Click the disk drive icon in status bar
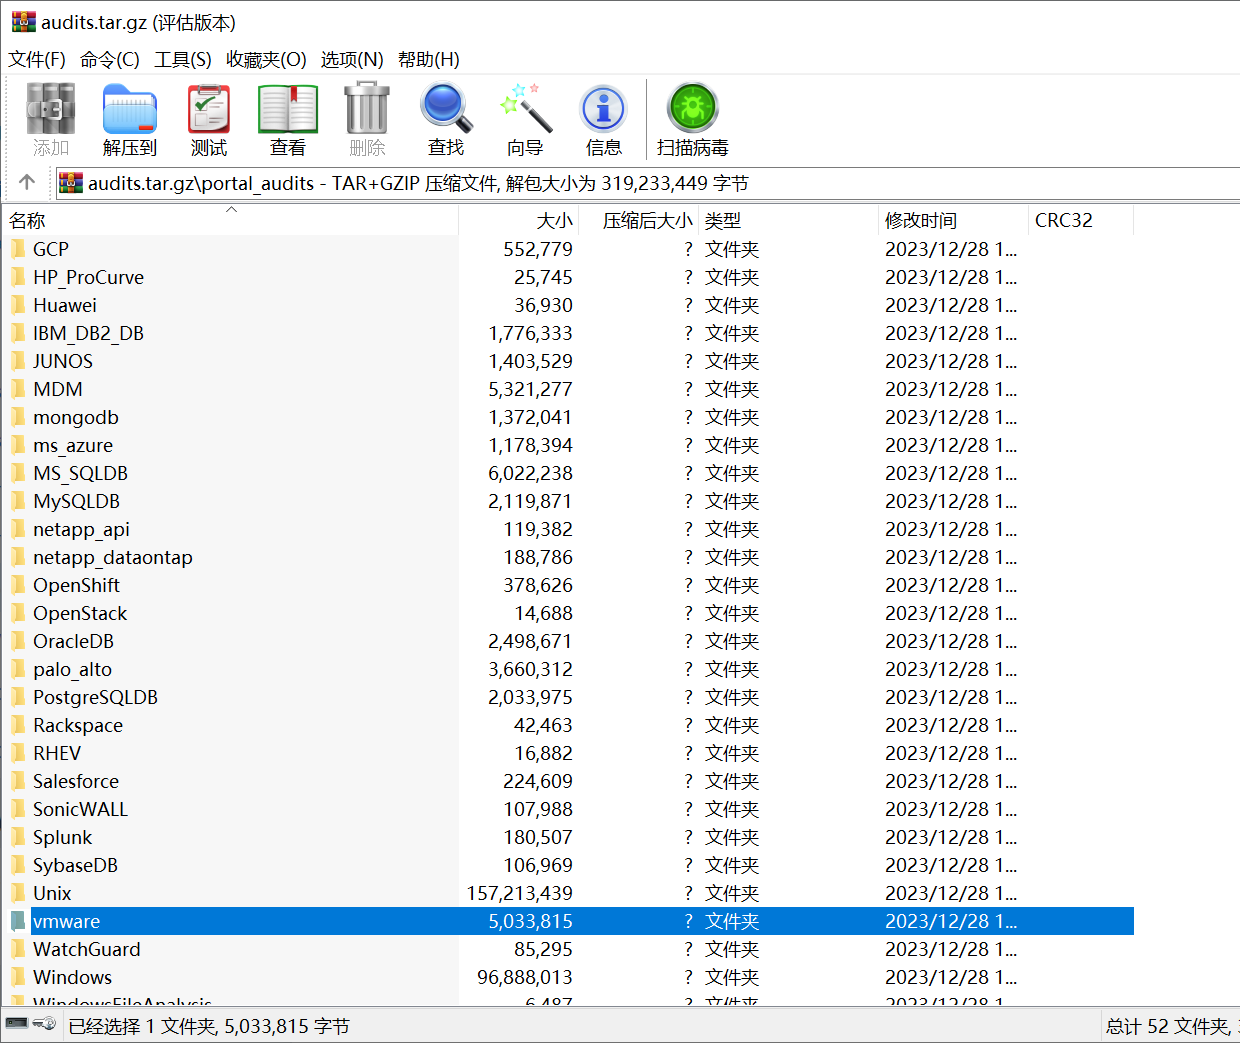1240x1043 pixels. click(17, 1023)
